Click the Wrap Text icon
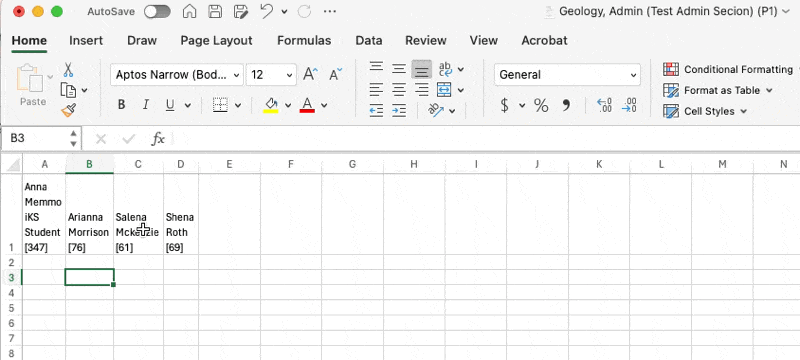 (445, 69)
